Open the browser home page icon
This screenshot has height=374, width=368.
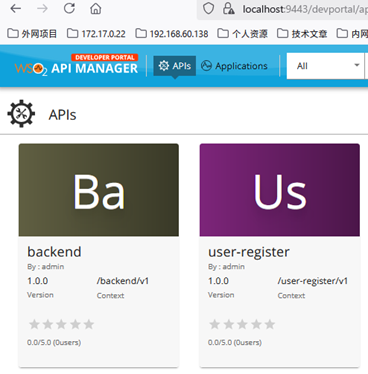click(96, 9)
